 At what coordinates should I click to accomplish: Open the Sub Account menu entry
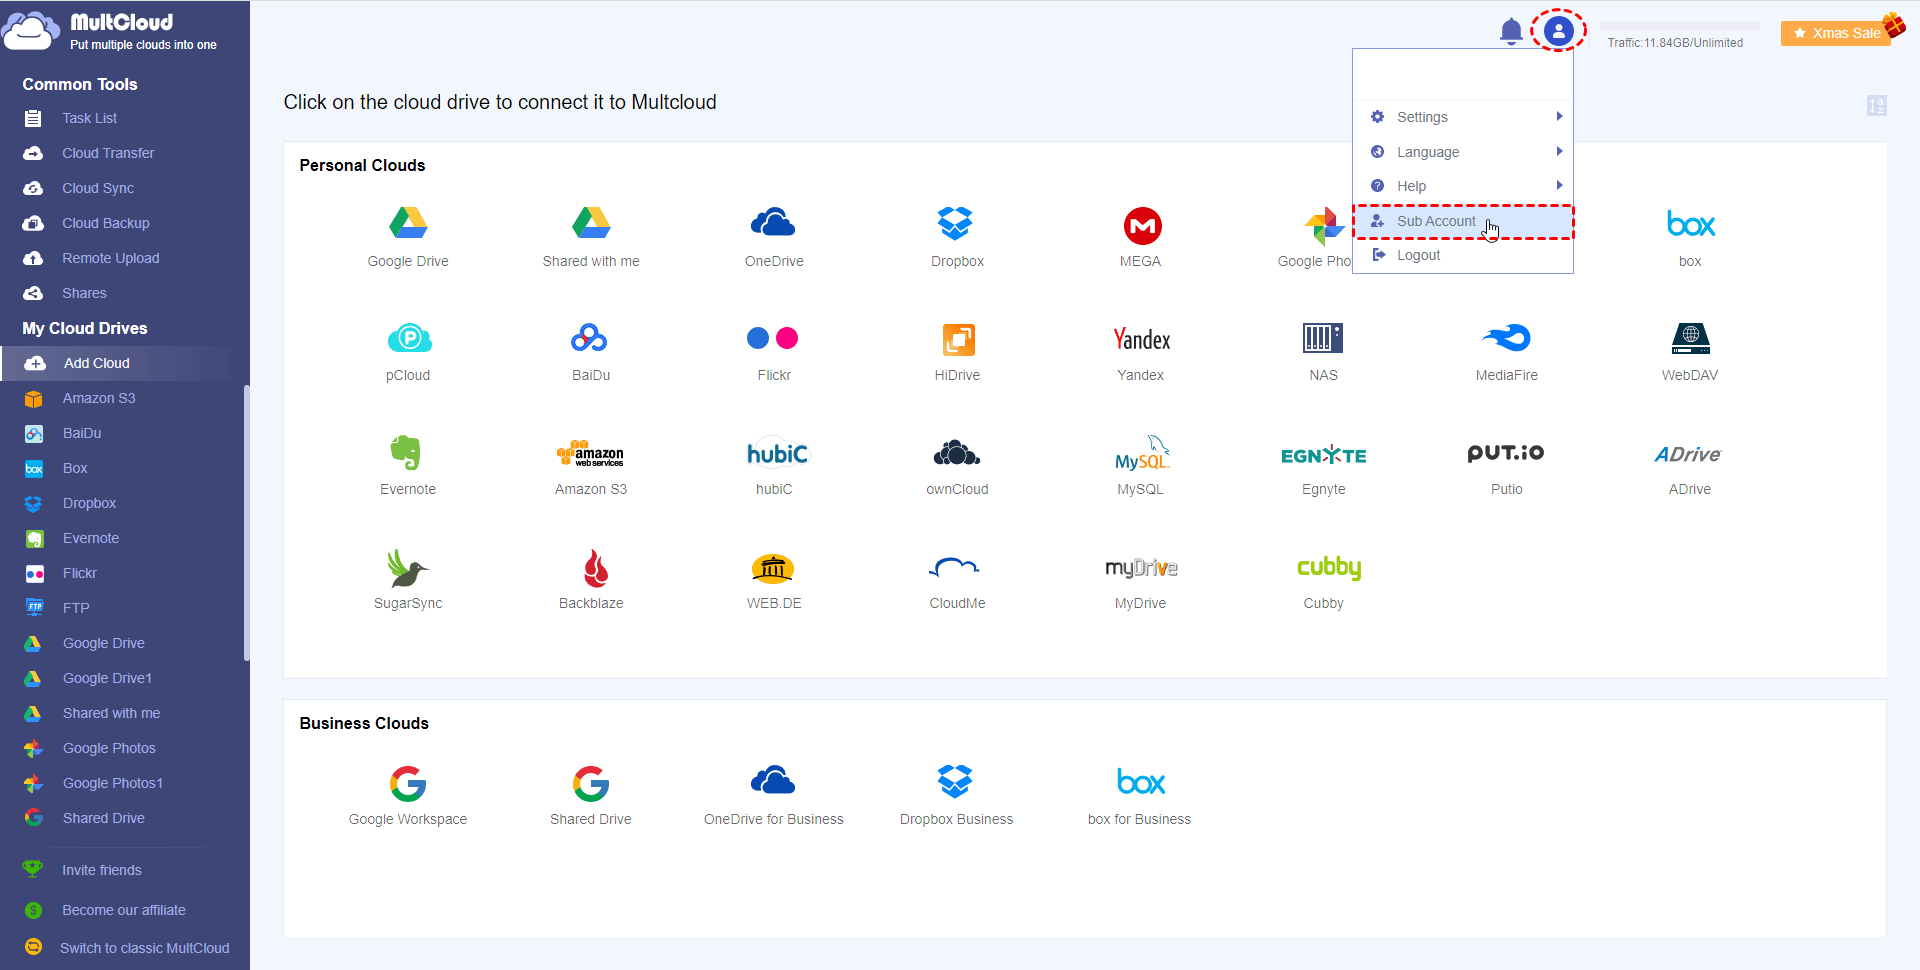1463,221
